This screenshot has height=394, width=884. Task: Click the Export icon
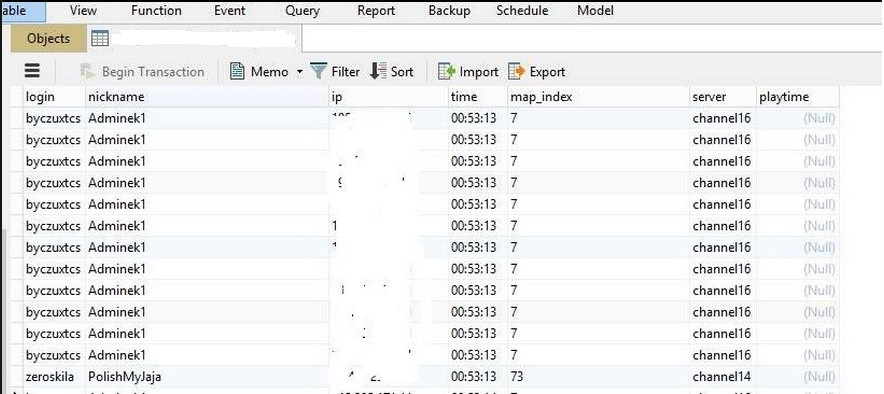(516, 71)
